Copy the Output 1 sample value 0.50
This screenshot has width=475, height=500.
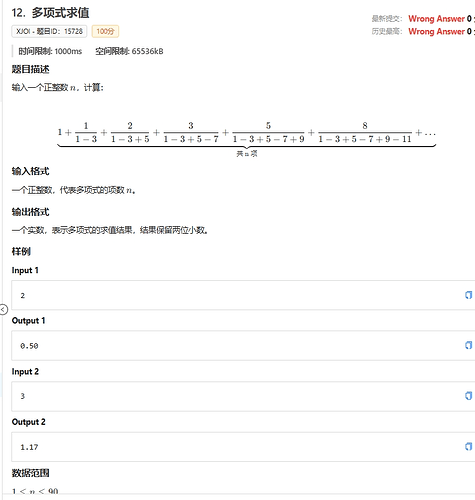468,345
